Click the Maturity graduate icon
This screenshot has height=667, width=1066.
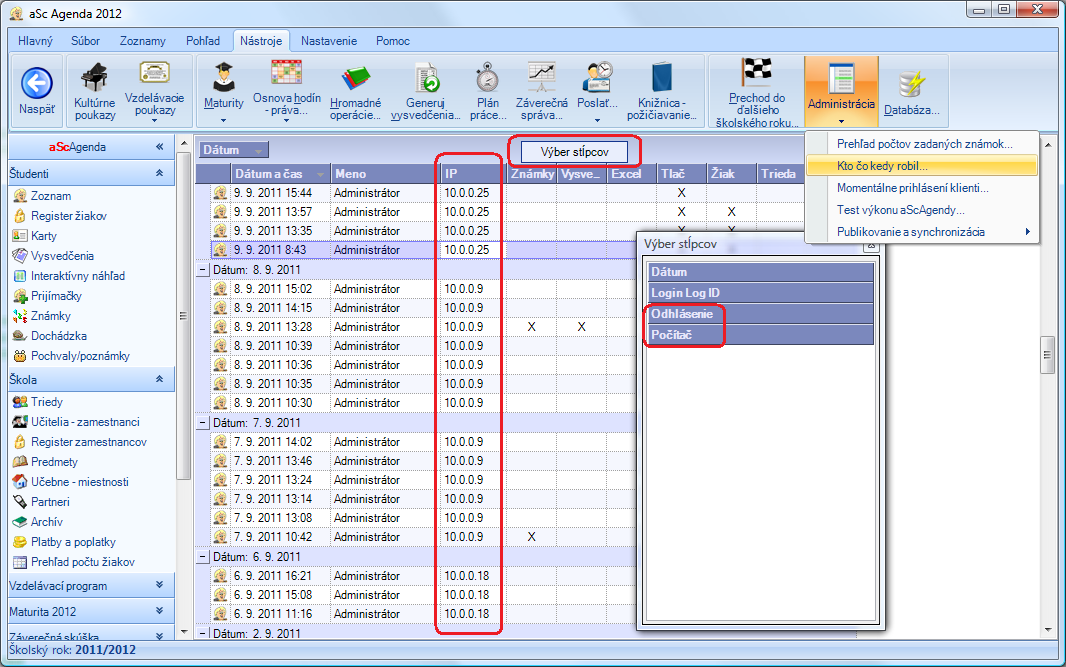pyautogui.click(x=224, y=77)
